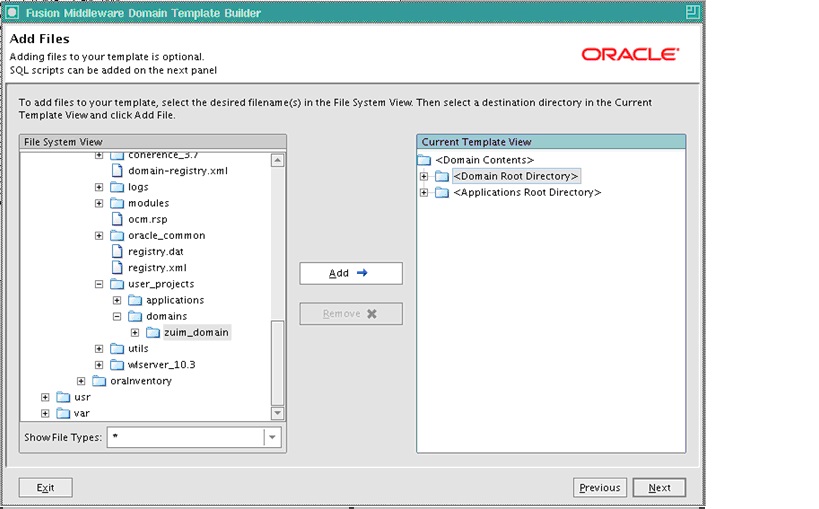Viewport: 819px width, 509px height.
Task: Expand the applications folder
Action: click(x=117, y=300)
